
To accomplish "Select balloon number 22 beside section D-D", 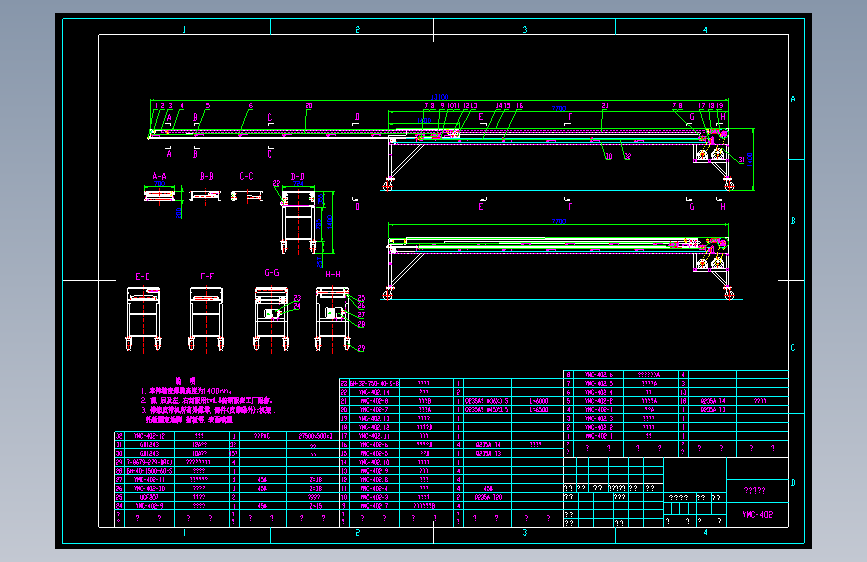I will pyautogui.click(x=276, y=183).
